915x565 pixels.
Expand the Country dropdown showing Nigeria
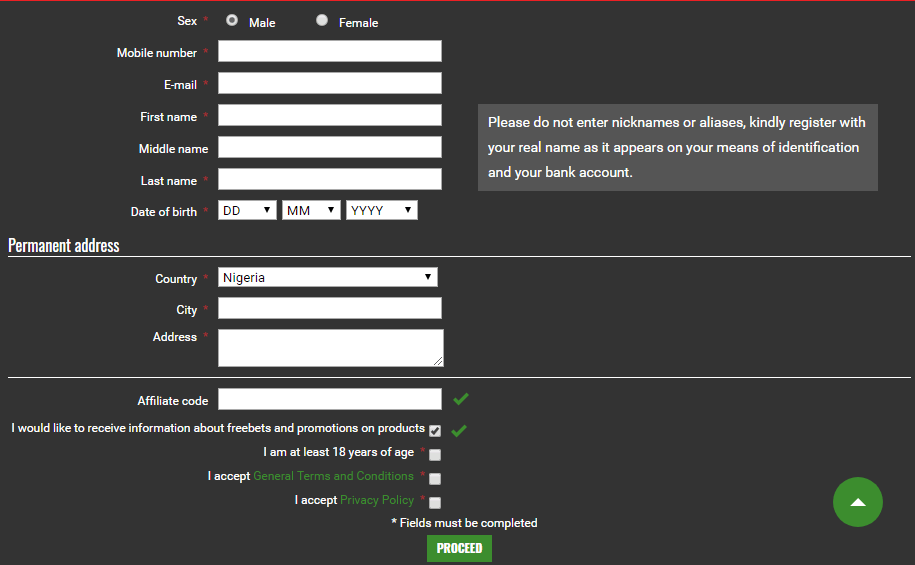[328, 277]
